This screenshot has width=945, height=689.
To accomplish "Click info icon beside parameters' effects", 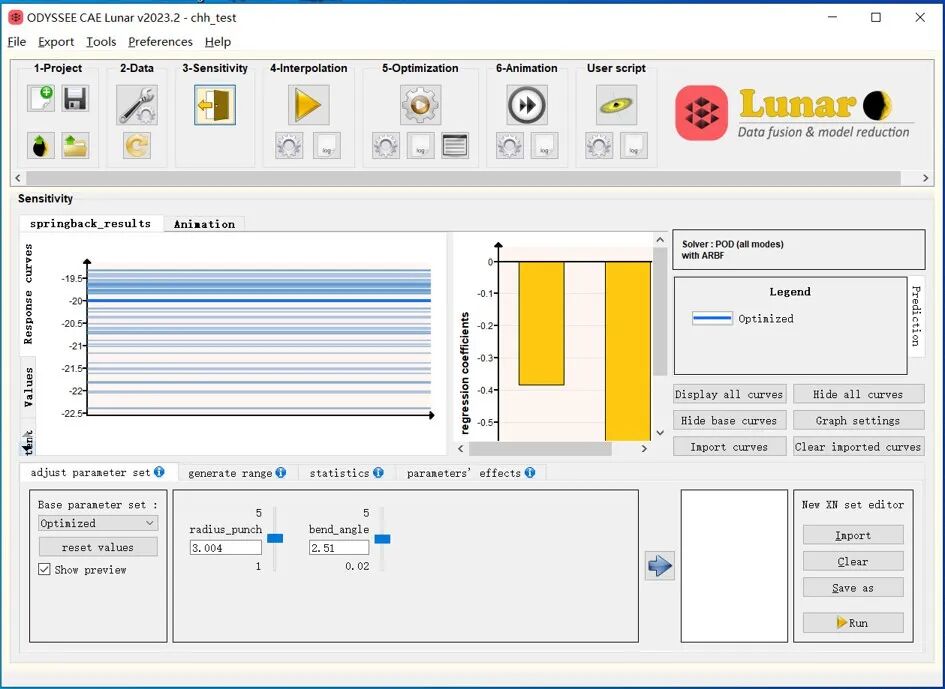I will tap(530, 473).
